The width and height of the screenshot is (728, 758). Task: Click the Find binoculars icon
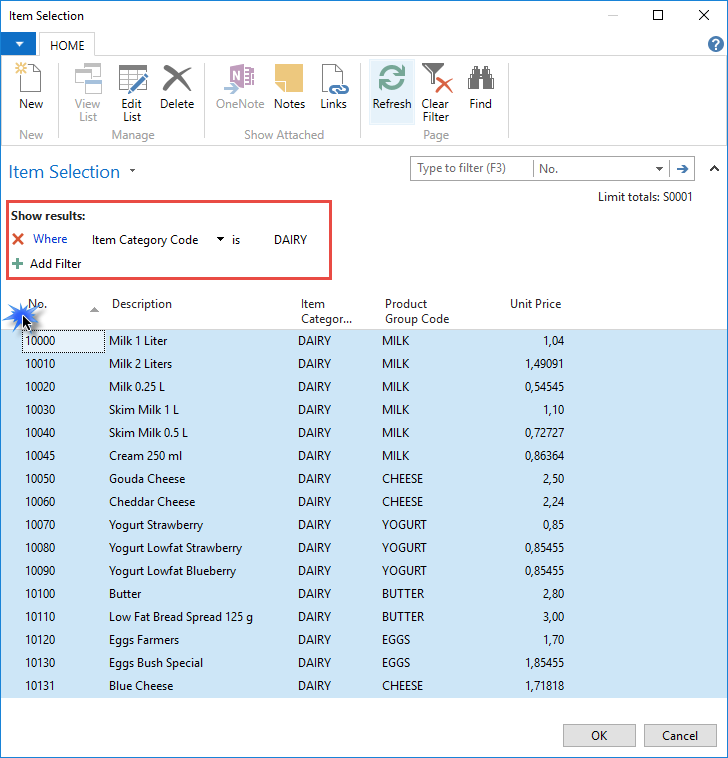481,80
